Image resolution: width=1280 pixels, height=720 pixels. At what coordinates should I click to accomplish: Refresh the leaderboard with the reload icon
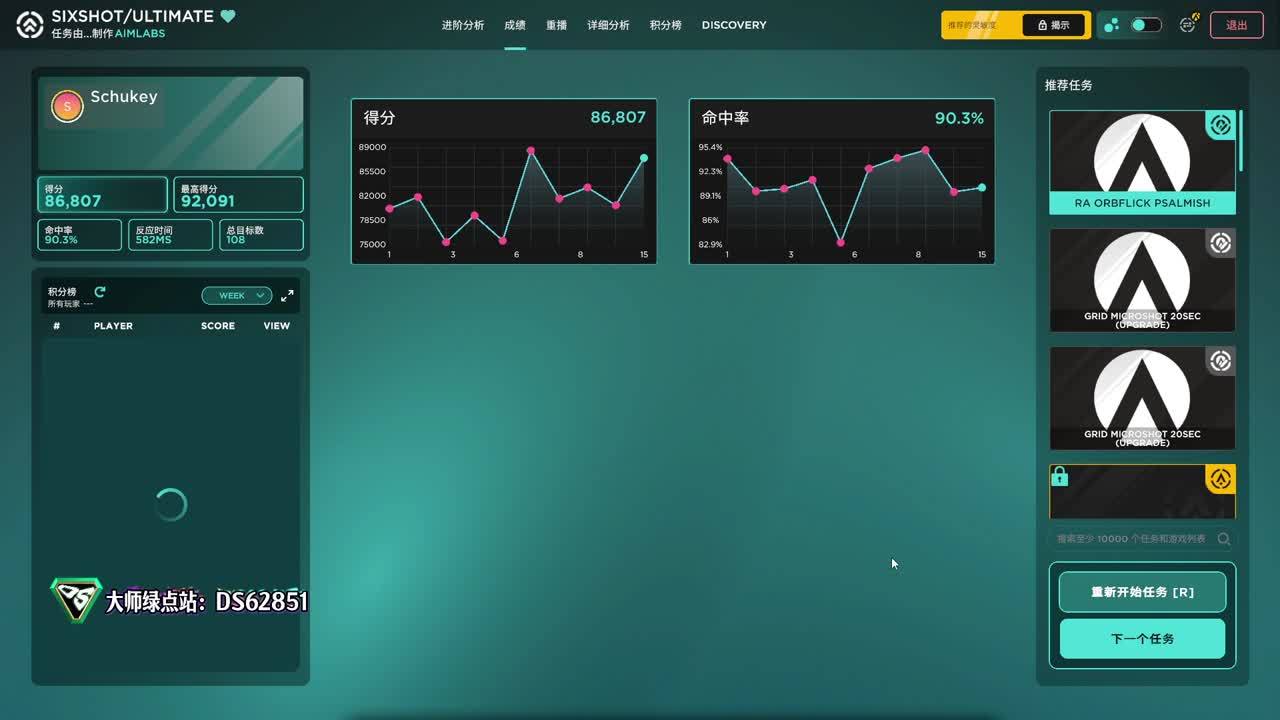(100, 292)
